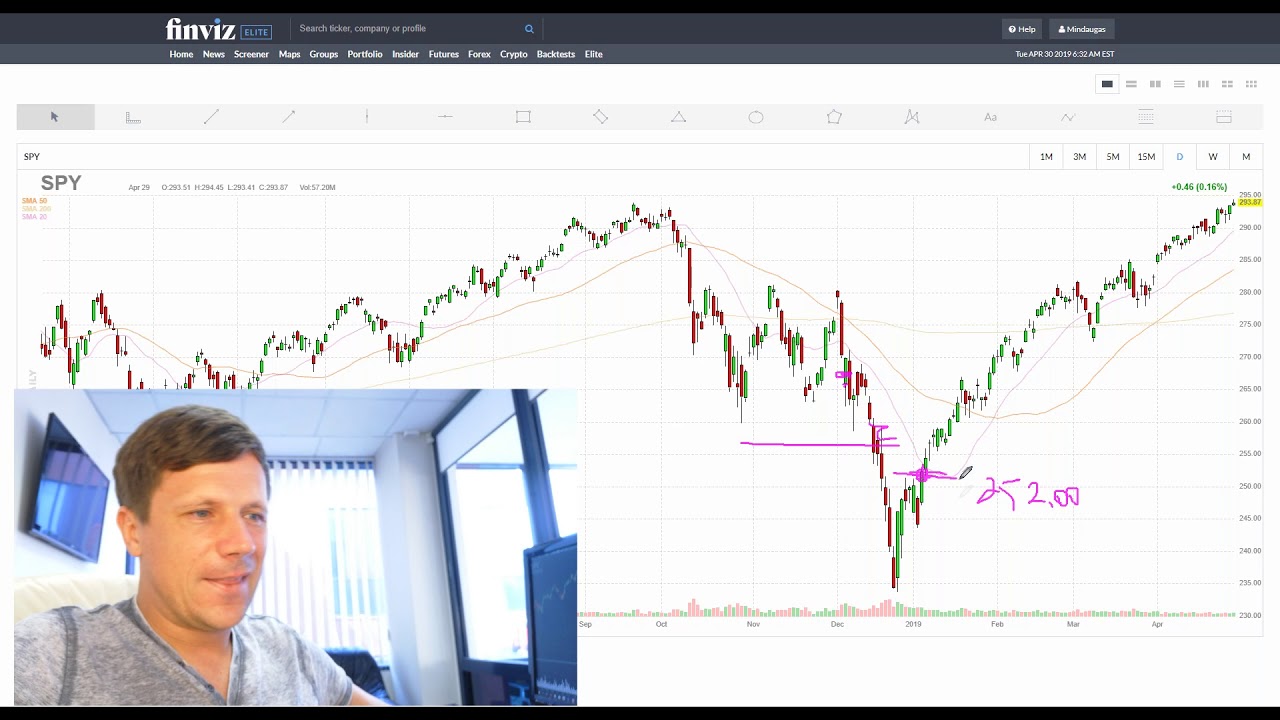Viewport: 1280px width, 720px height.
Task: Click the Help button
Action: tap(1022, 29)
